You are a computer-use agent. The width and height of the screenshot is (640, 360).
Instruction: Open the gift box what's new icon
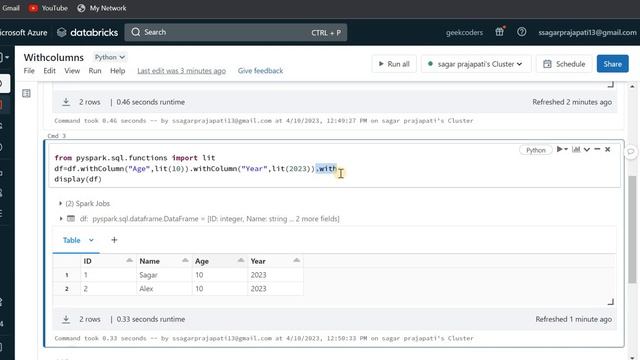pos(500,32)
